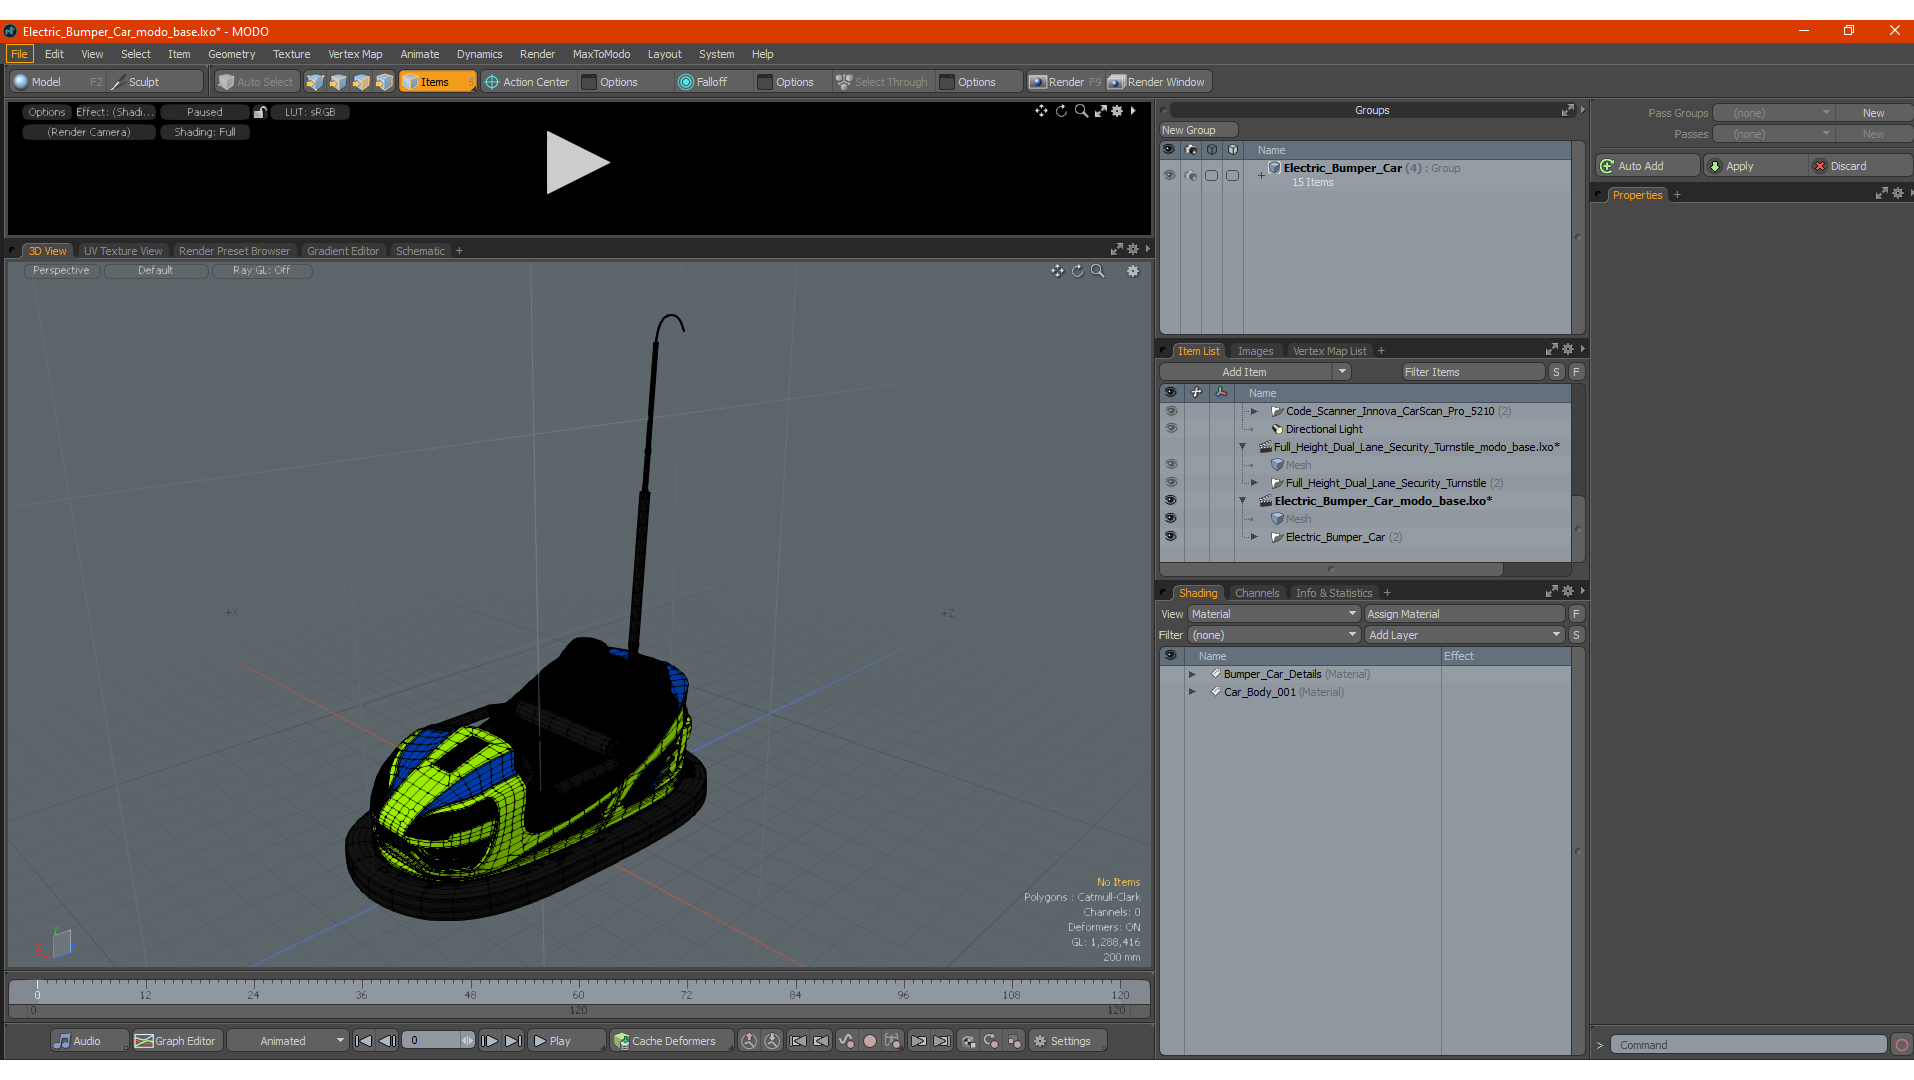The width and height of the screenshot is (1914, 1080).
Task: Select Vertices selection mode cube icon
Action: click(315, 82)
